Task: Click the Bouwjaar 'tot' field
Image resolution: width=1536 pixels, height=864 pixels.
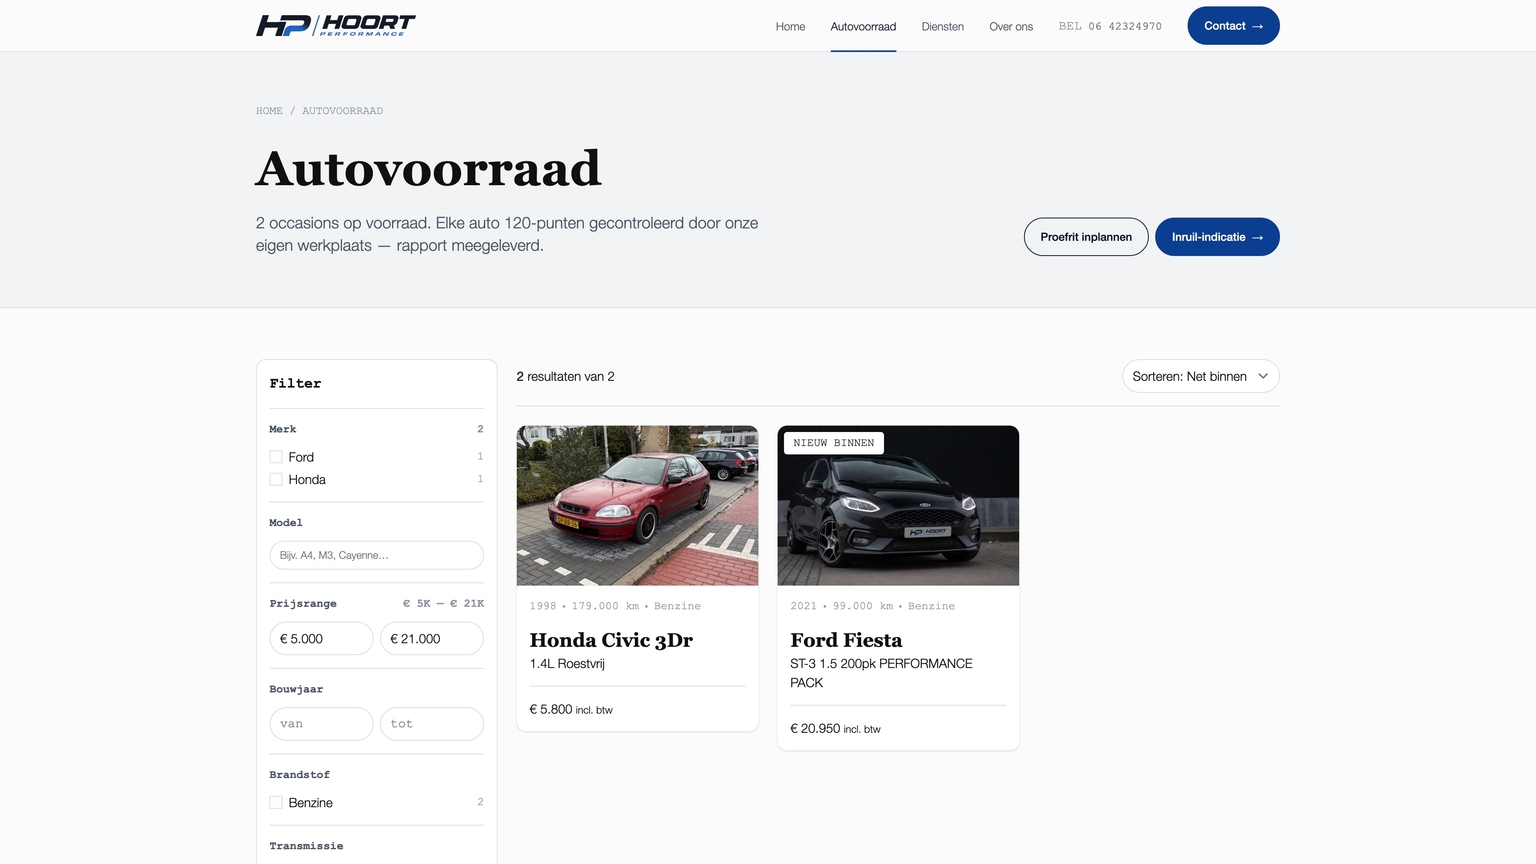Action: point(432,724)
